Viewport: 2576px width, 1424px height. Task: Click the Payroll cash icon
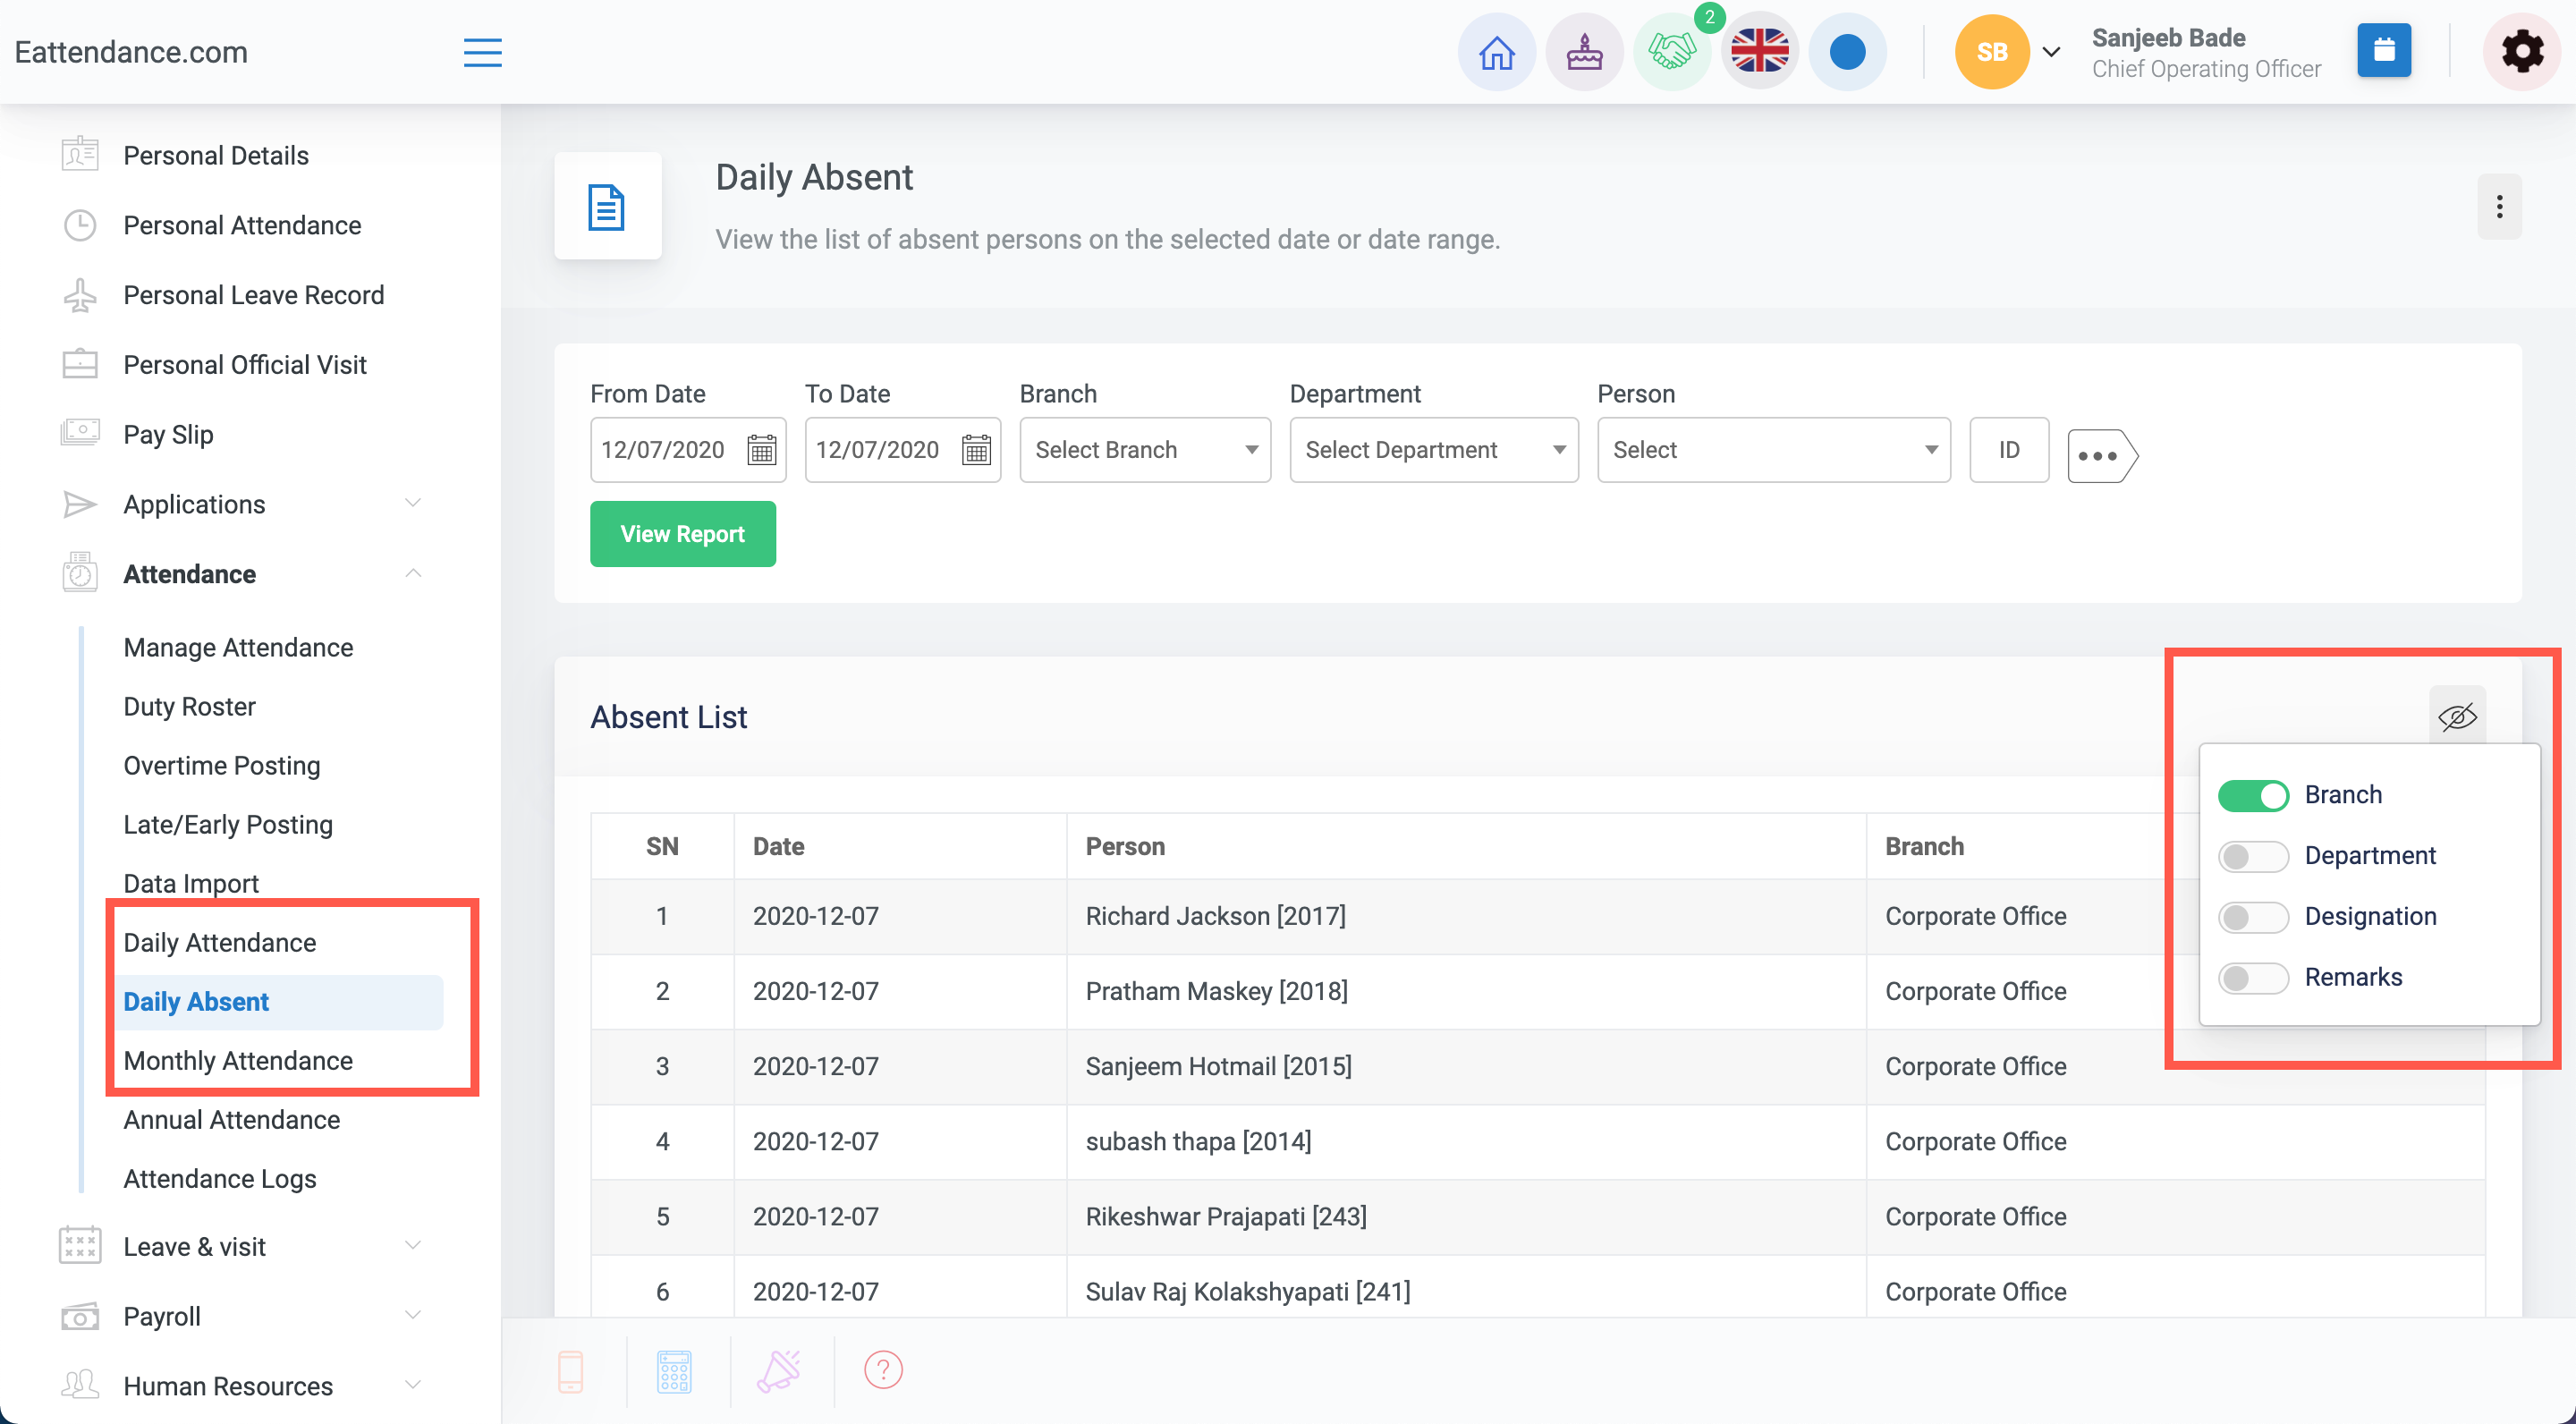pyautogui.click(x=80, y=1316)
